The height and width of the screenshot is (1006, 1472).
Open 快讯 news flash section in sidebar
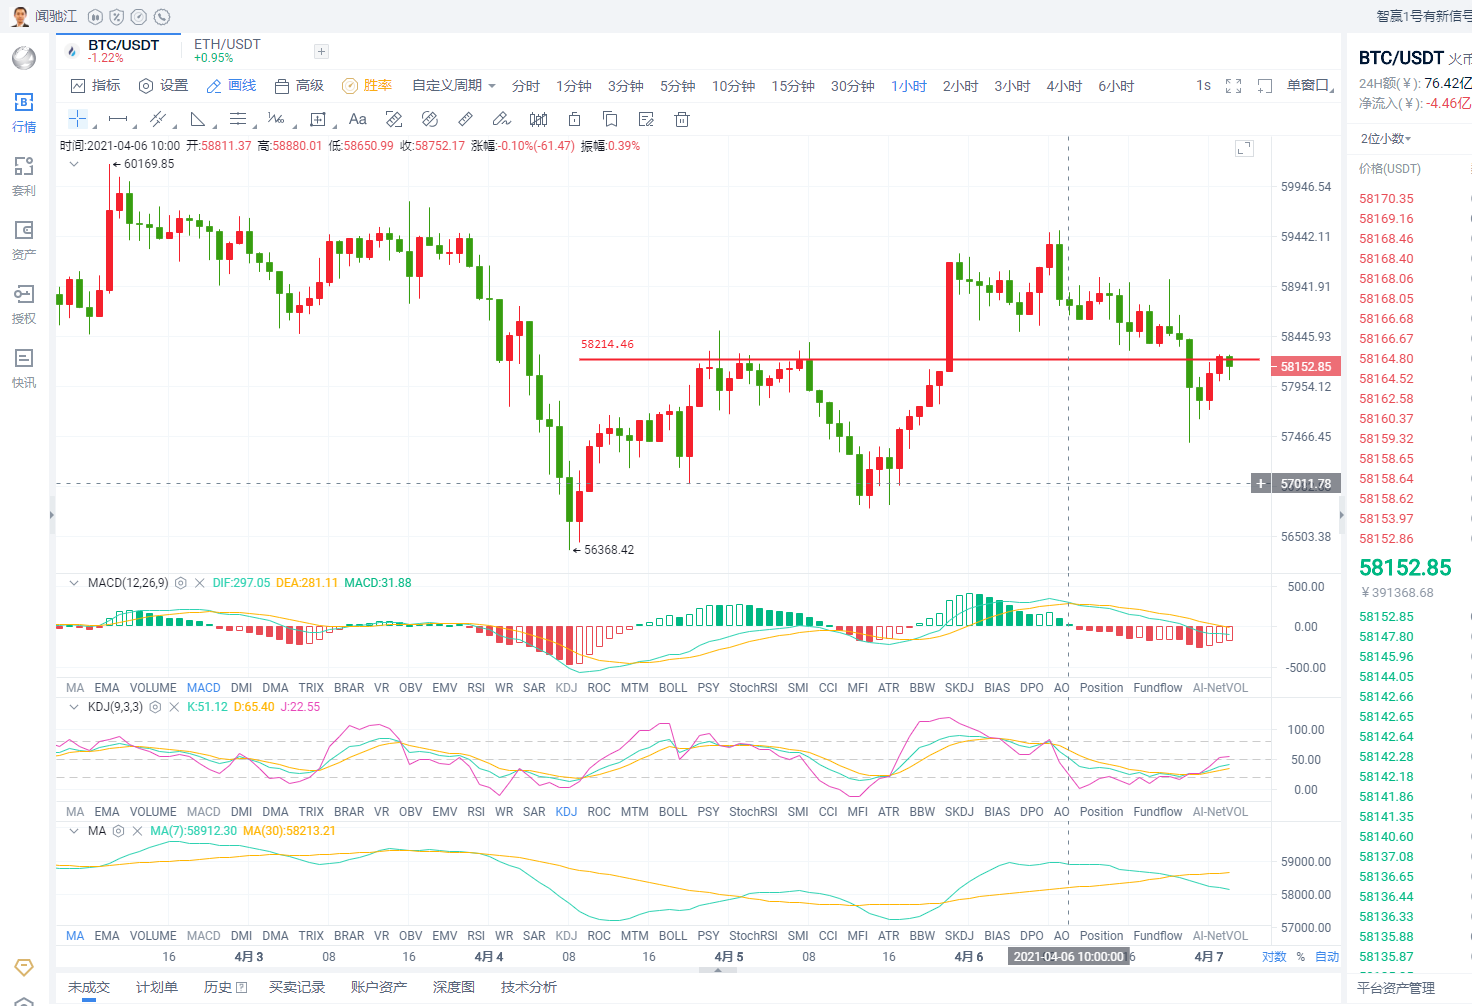(x=24, y=368)
